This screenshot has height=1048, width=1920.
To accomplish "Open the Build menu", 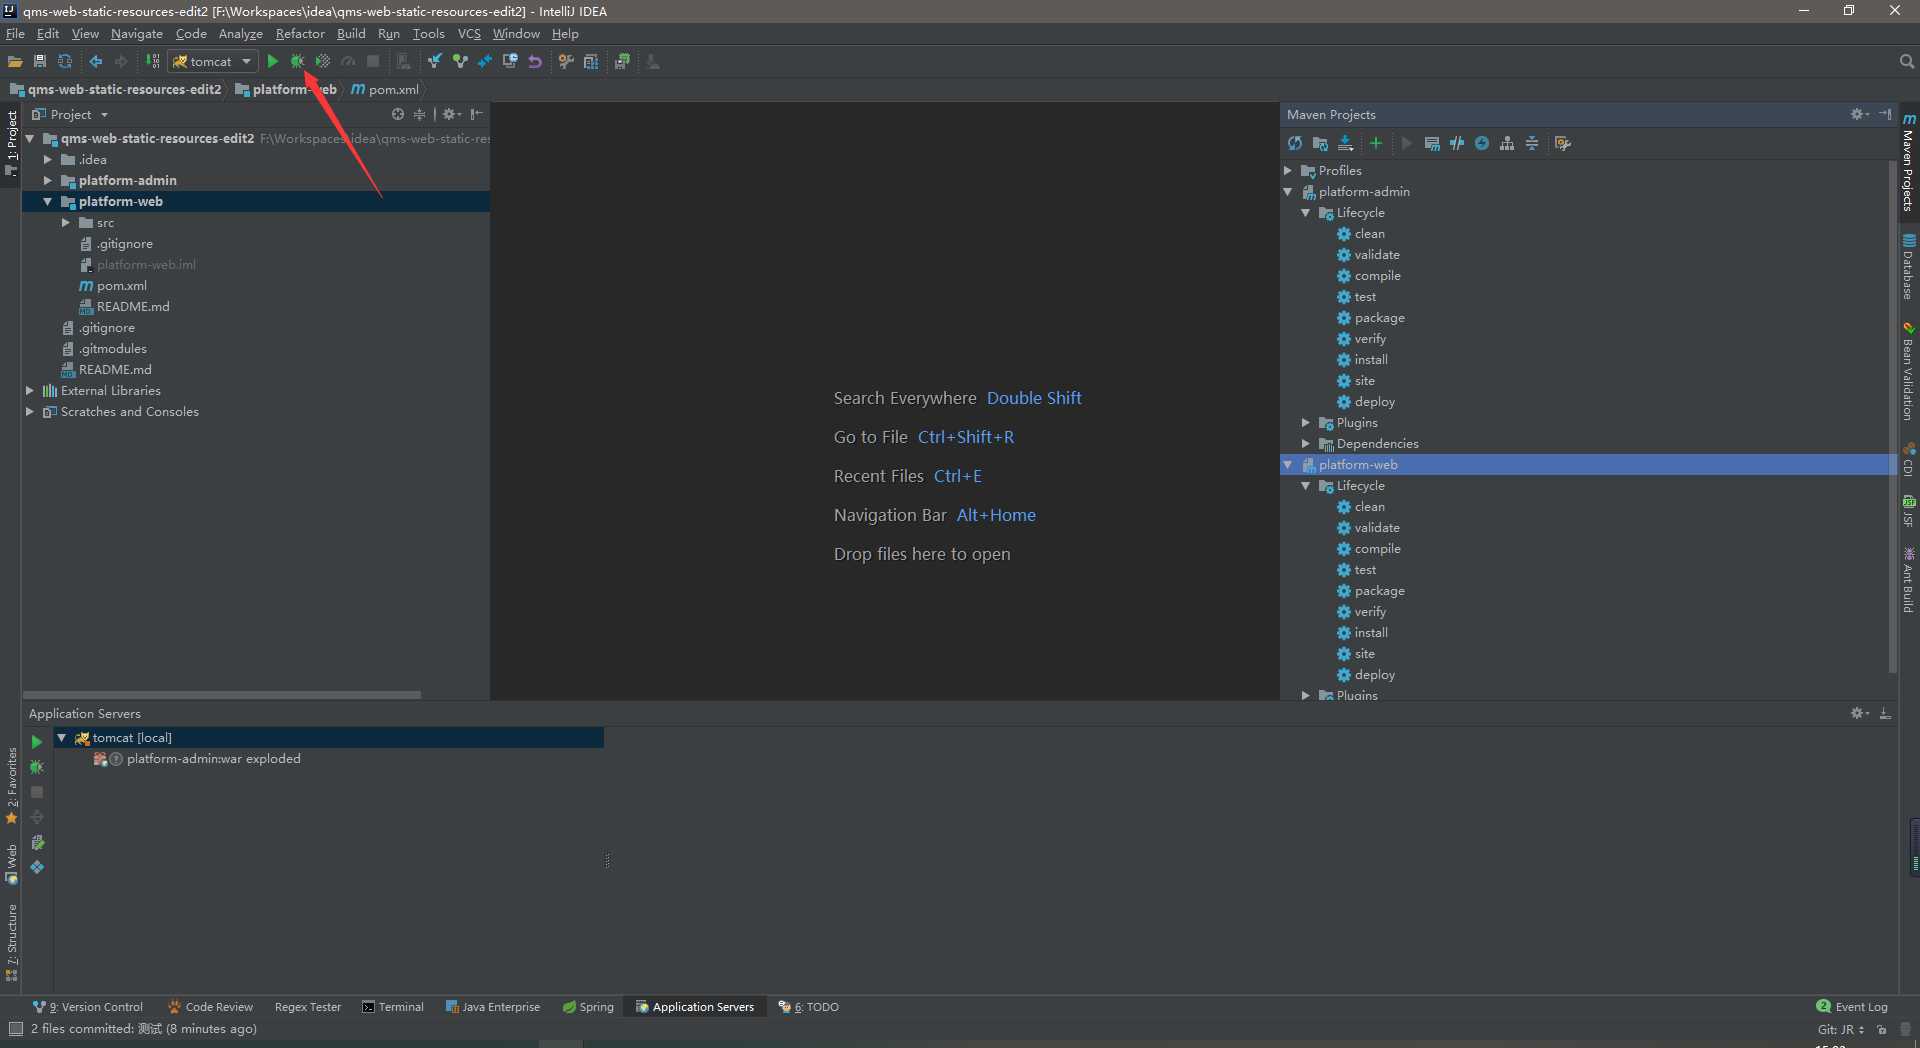I will click(x=351, y=33).
